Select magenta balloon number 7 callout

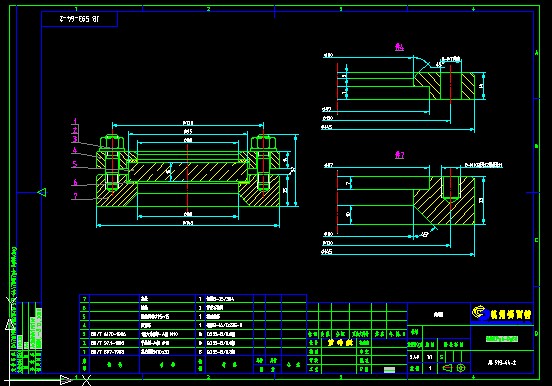point(75,196)
